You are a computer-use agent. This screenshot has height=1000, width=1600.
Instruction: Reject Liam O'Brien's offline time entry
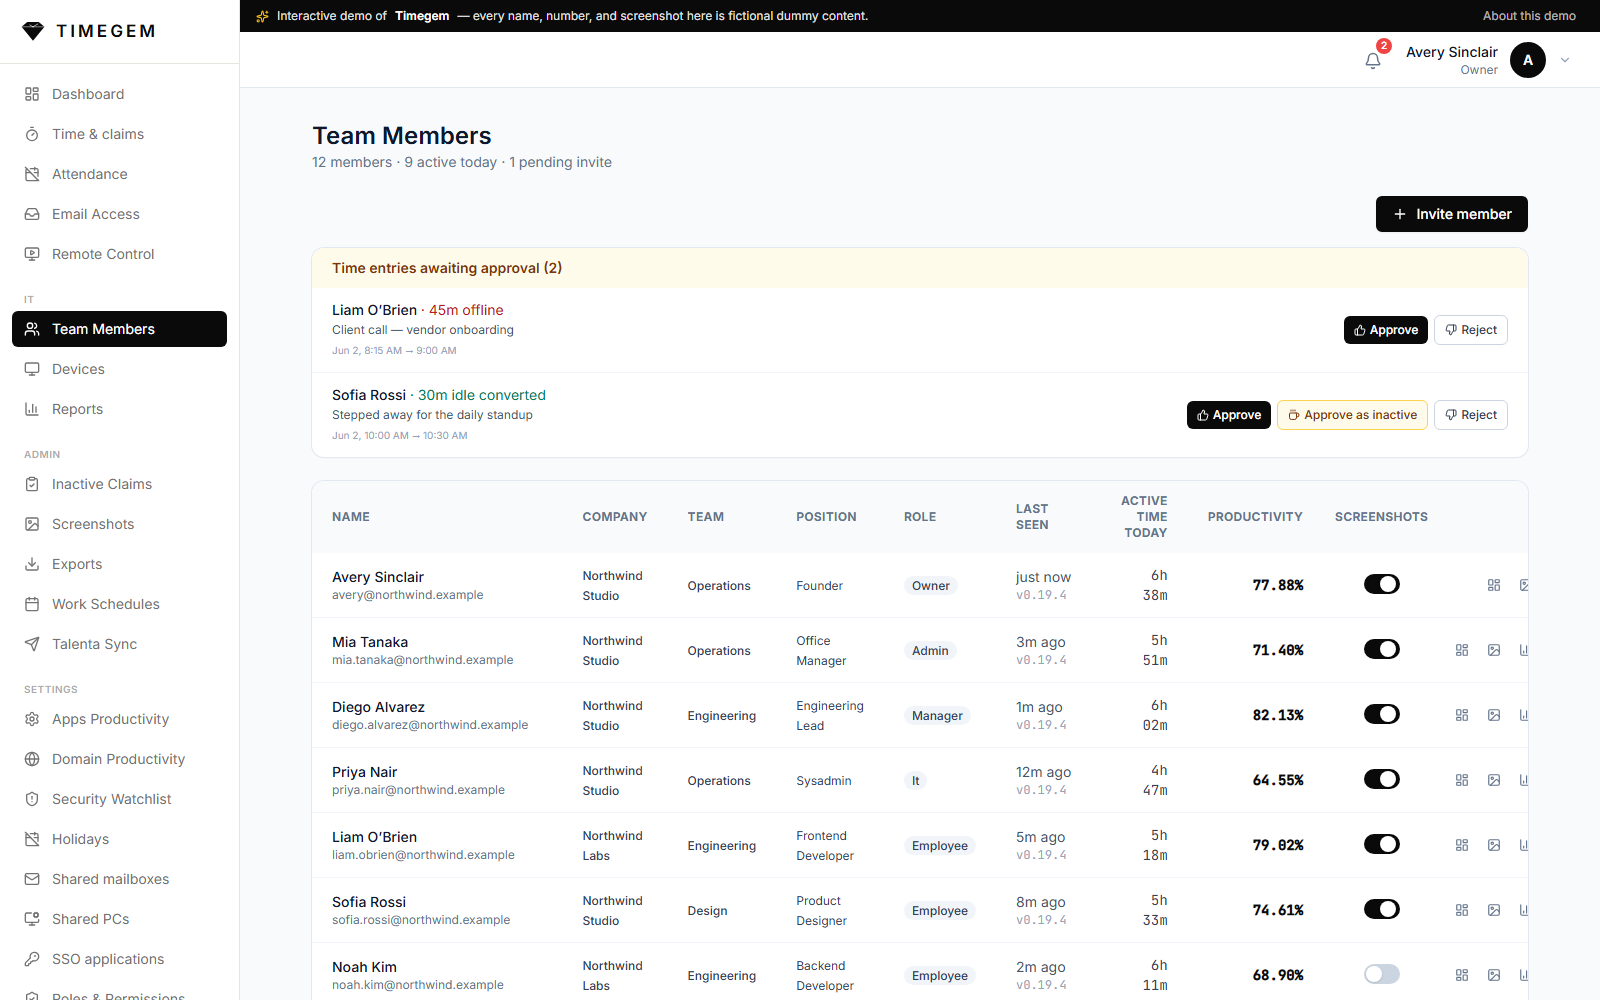tap(1471, 330)
